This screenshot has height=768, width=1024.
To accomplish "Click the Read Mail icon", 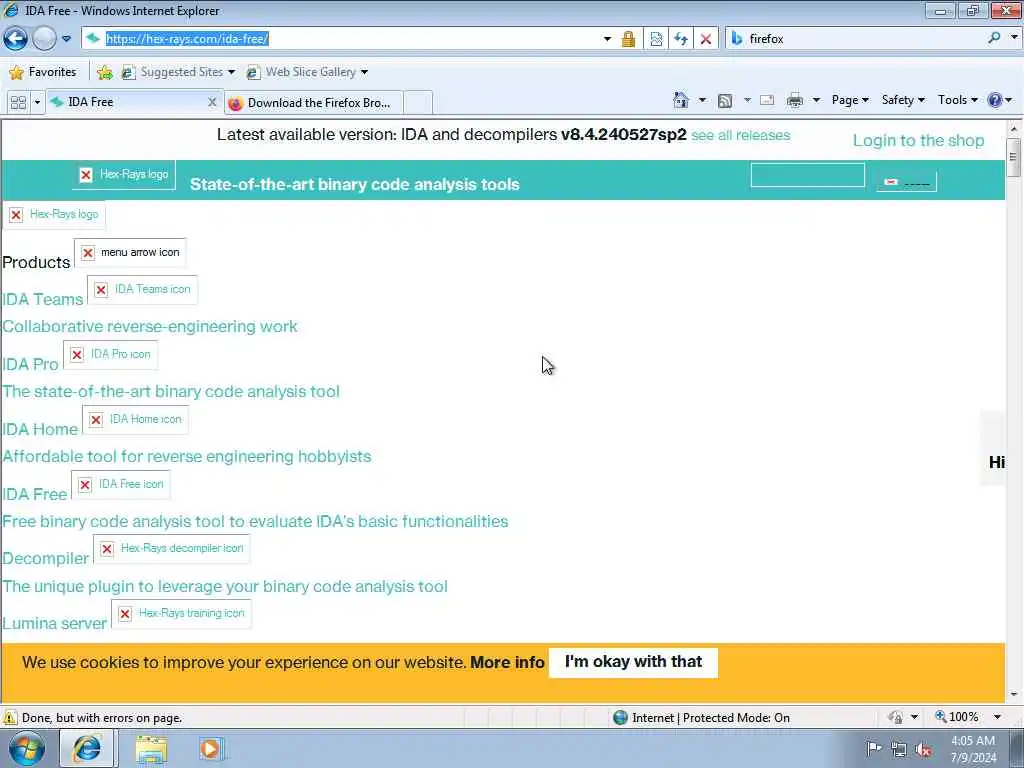I will coord(767,100).
